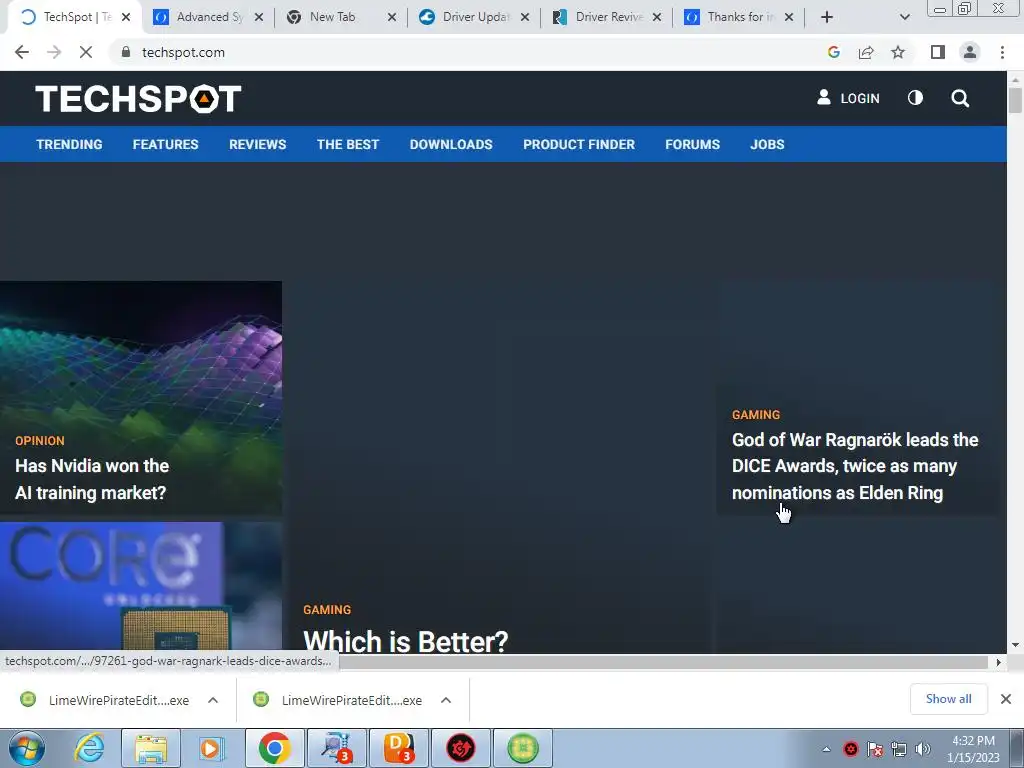
Task: Close the Driver Revive tab
Action: pyautogui.click(x=657, y=17)
